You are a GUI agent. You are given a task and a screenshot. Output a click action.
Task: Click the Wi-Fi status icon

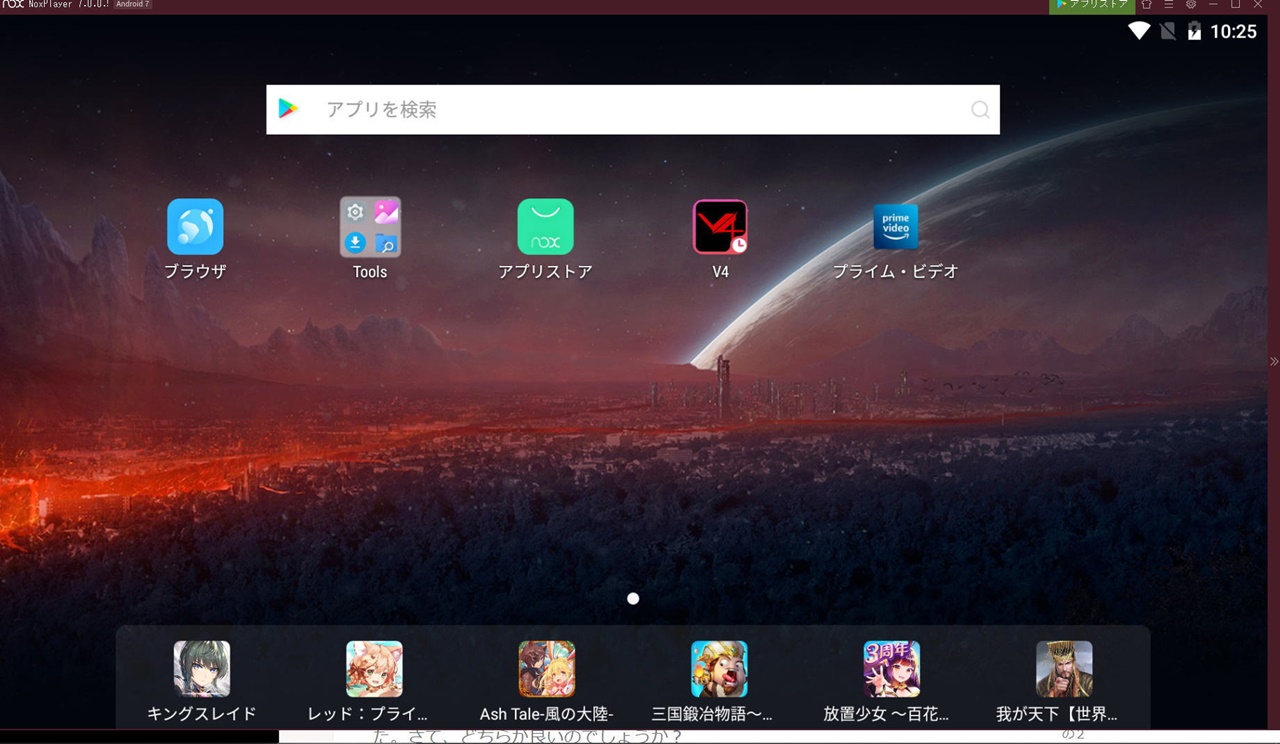1138,31
